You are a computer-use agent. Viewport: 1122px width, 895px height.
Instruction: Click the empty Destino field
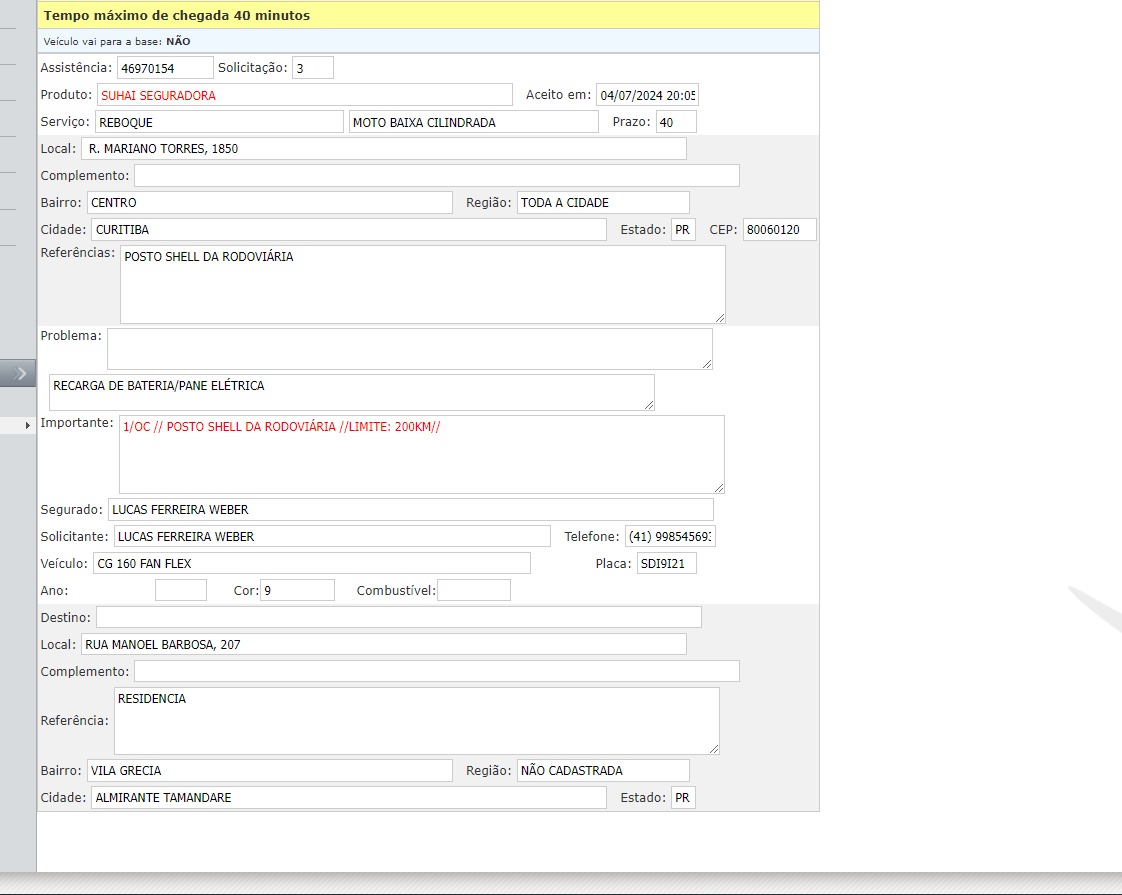[x=398, y=618]
